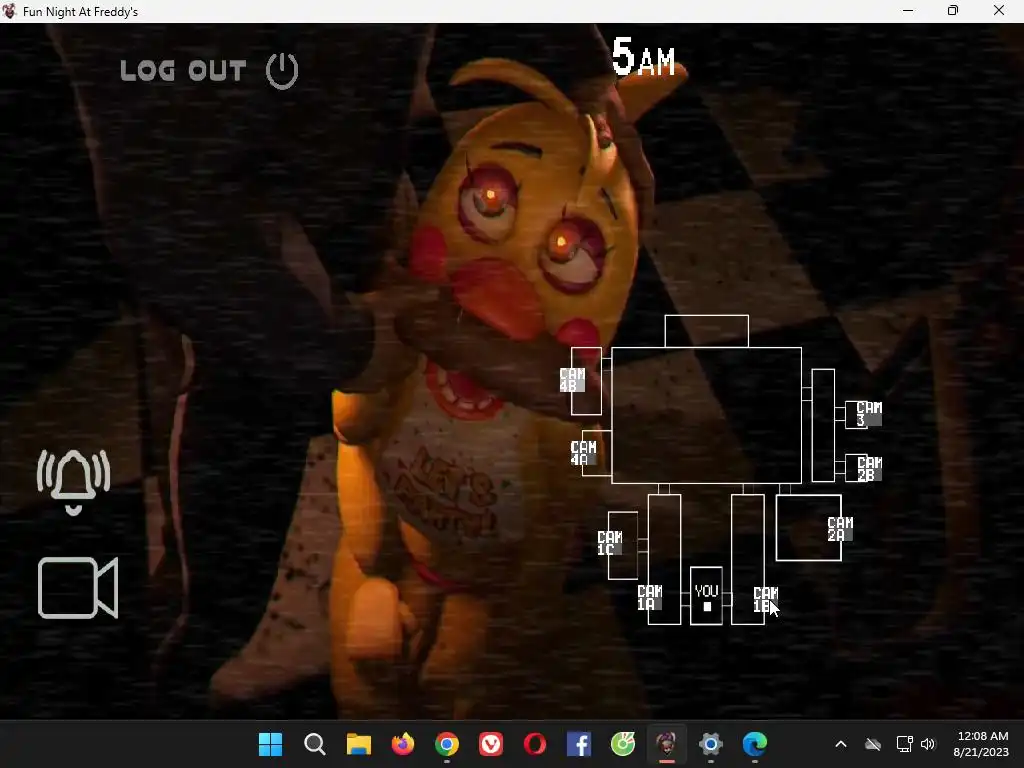Minimize the Fun Night At Freddy's window
1024x768 pixels.
point(908,10)
